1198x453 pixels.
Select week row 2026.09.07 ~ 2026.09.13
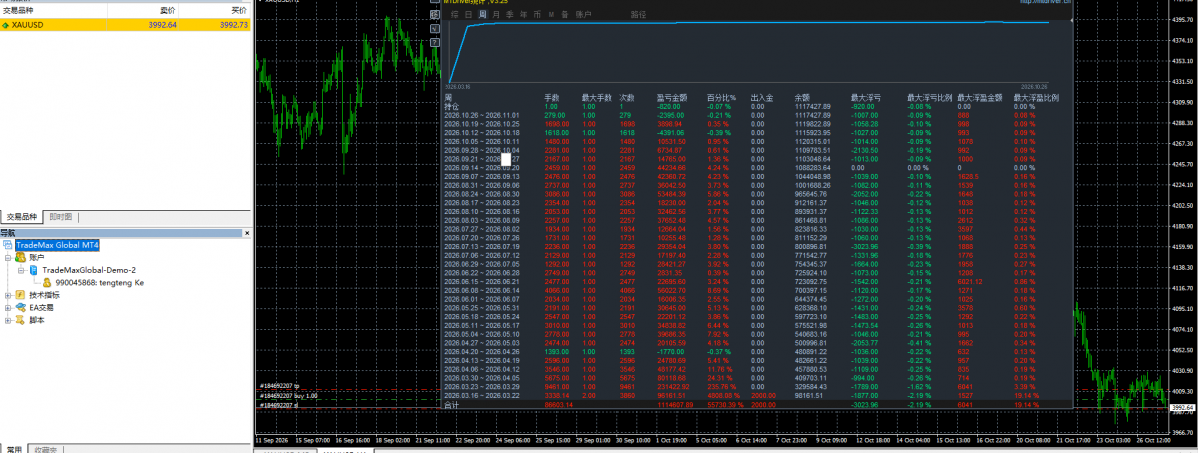tap(757, 176)
